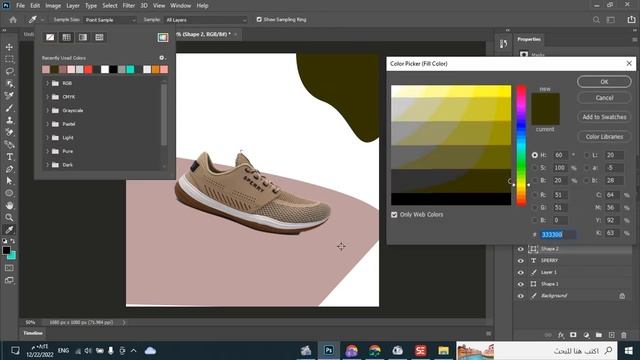Open the Share document icon
640x360 pixels.
[x=631, y=20]
